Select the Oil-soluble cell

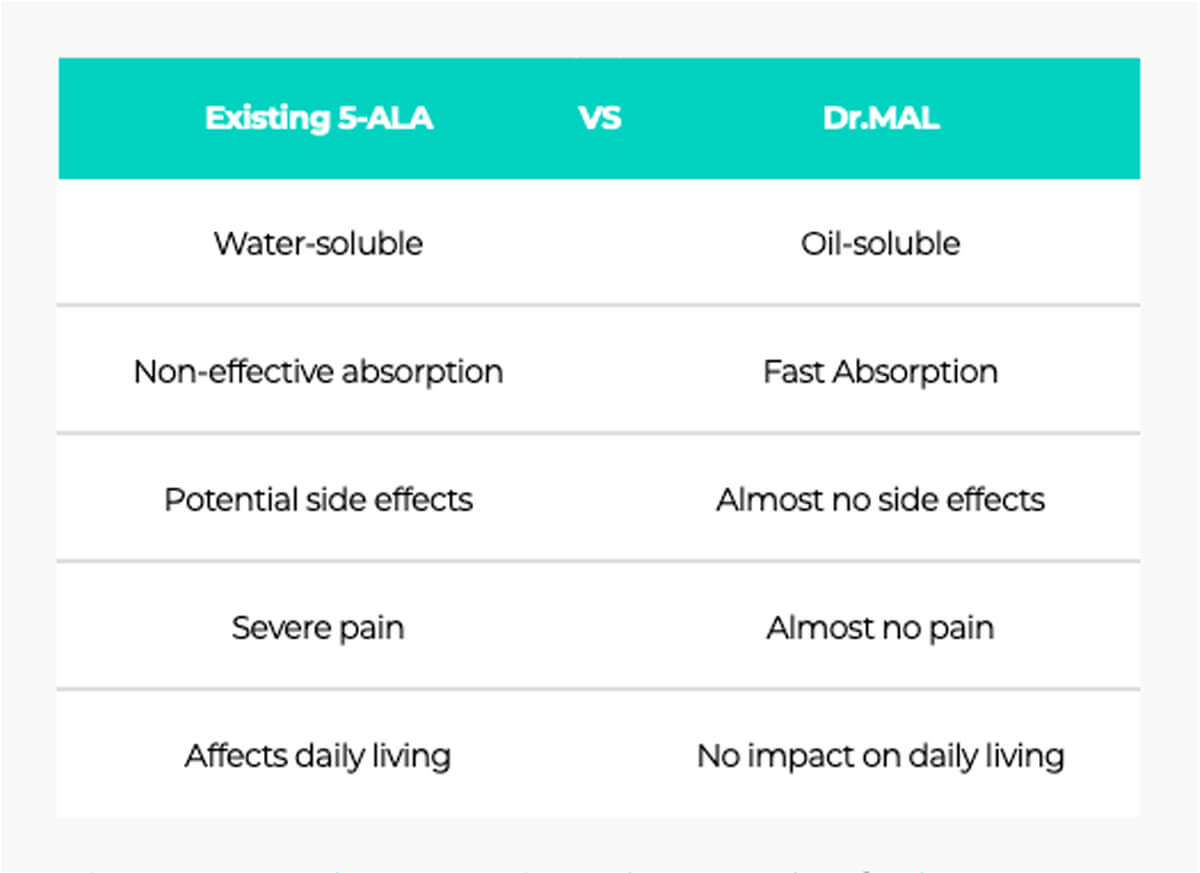pyautogui.click(x=880, y=243)
